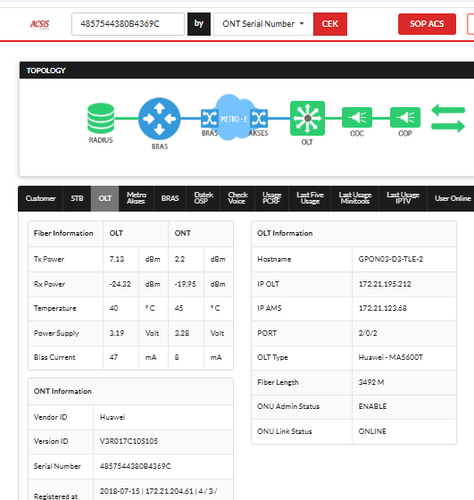Click OLT Type Huawei - MA5600T
This screenshot has height=500, width=474.
391,357
